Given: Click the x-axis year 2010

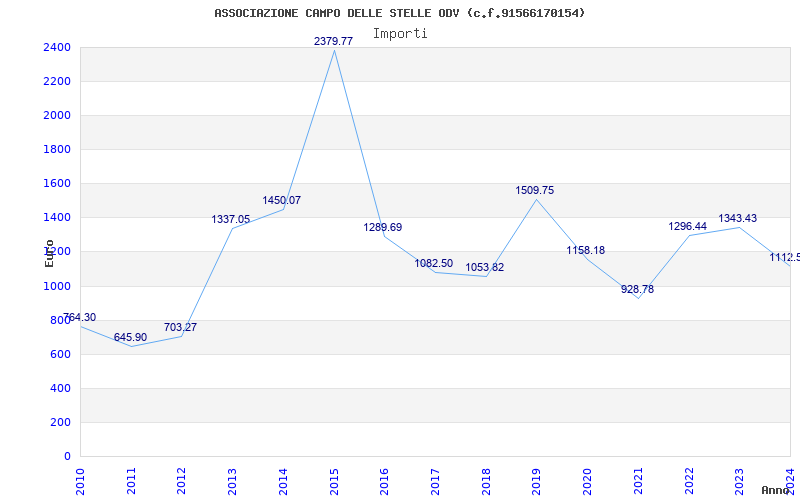Looking at the screenshot, I should 80,482.
